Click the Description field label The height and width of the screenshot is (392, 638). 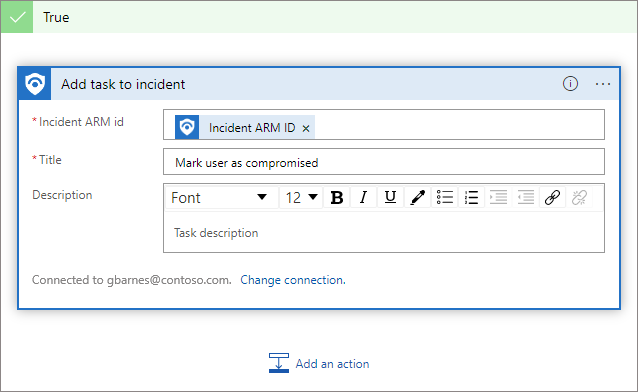(62, 195)
